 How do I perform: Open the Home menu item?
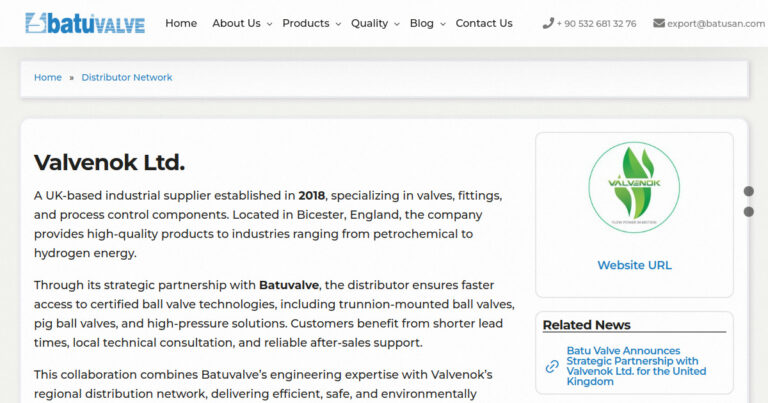coord(181,23)
